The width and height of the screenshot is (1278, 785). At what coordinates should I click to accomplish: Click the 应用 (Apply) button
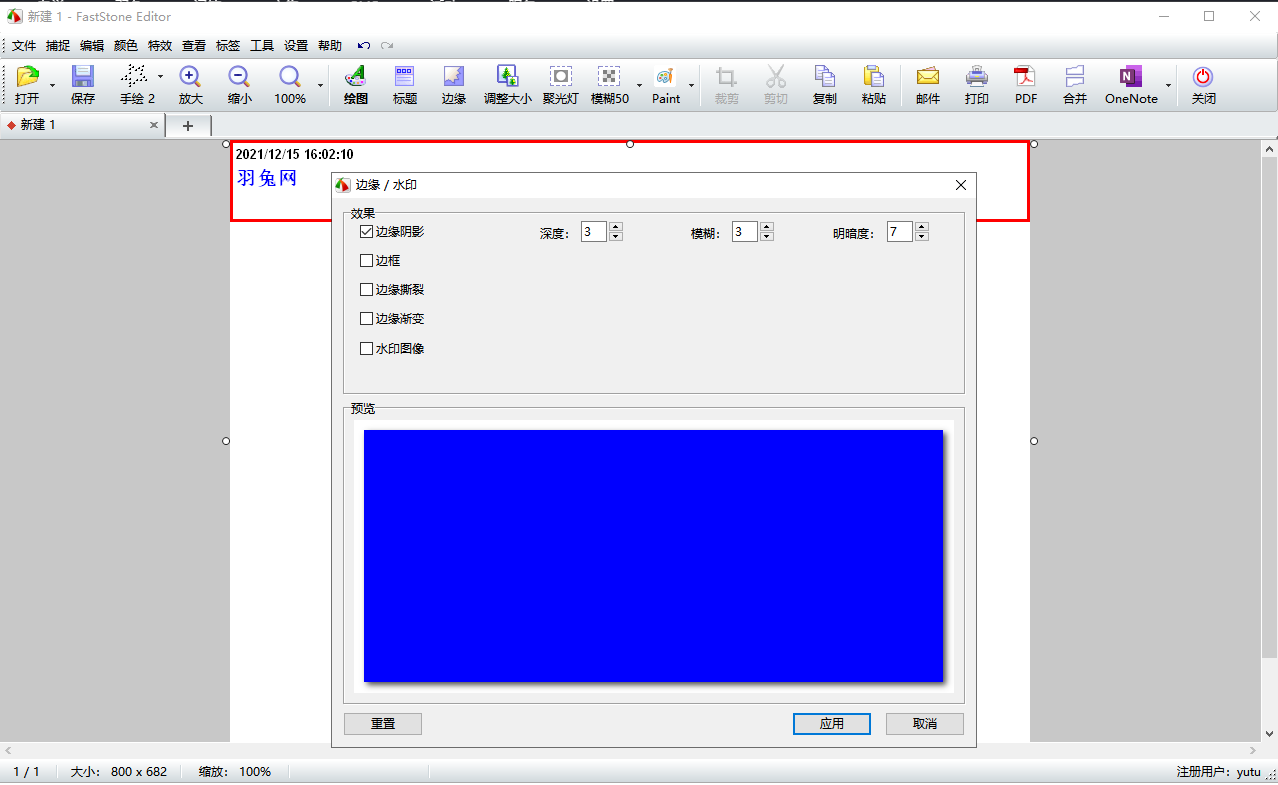(x=831, y=724)
